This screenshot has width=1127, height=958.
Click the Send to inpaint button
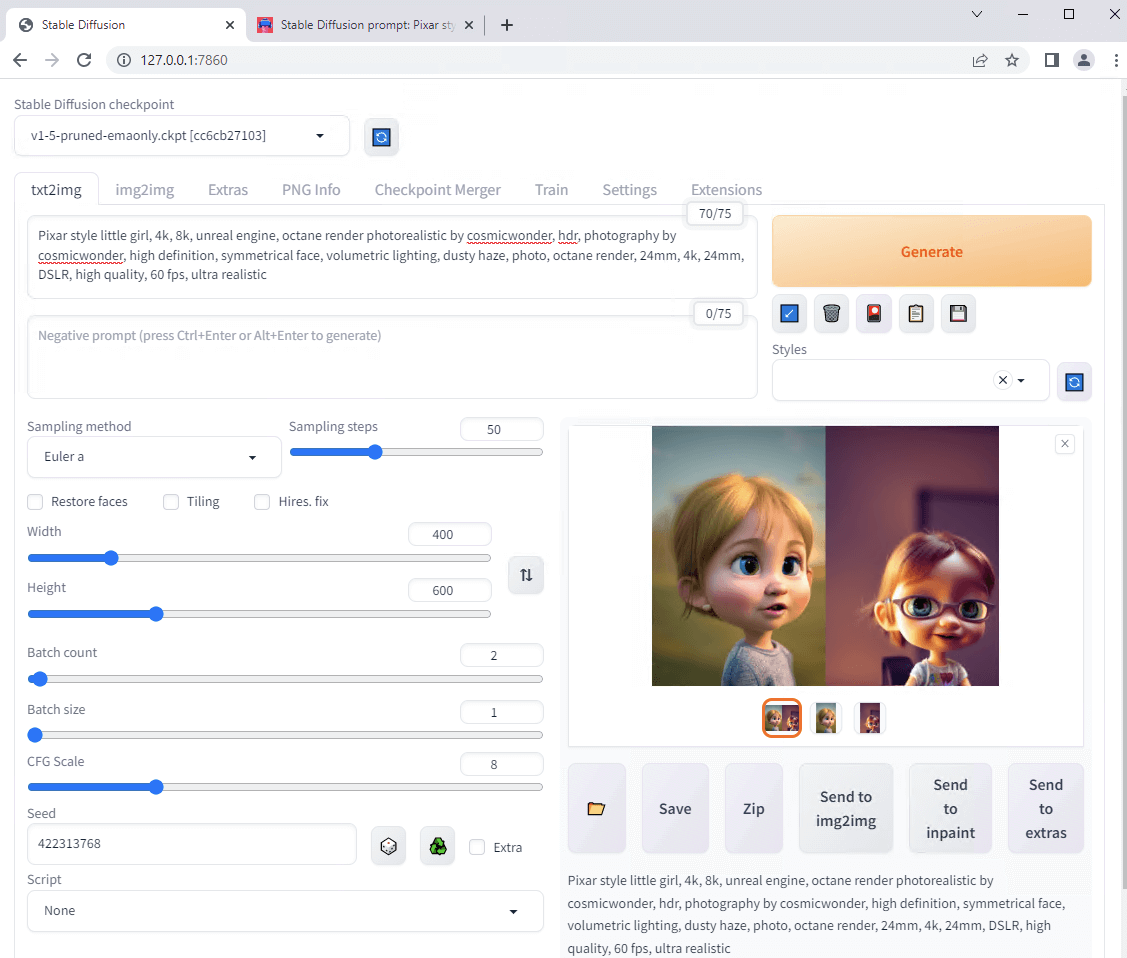950,808
